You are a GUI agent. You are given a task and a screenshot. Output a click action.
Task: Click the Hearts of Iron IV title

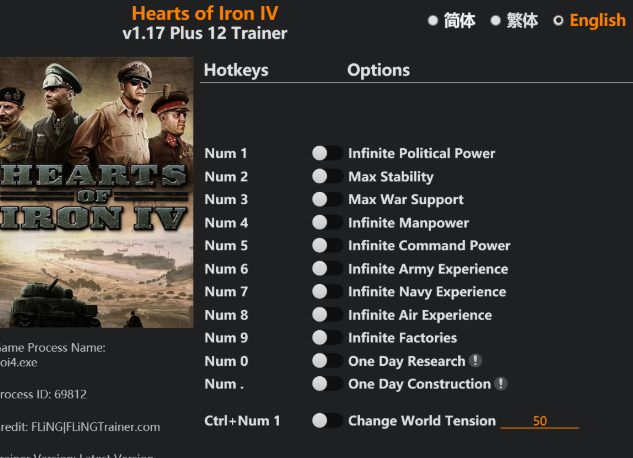(x=205, y=13)
